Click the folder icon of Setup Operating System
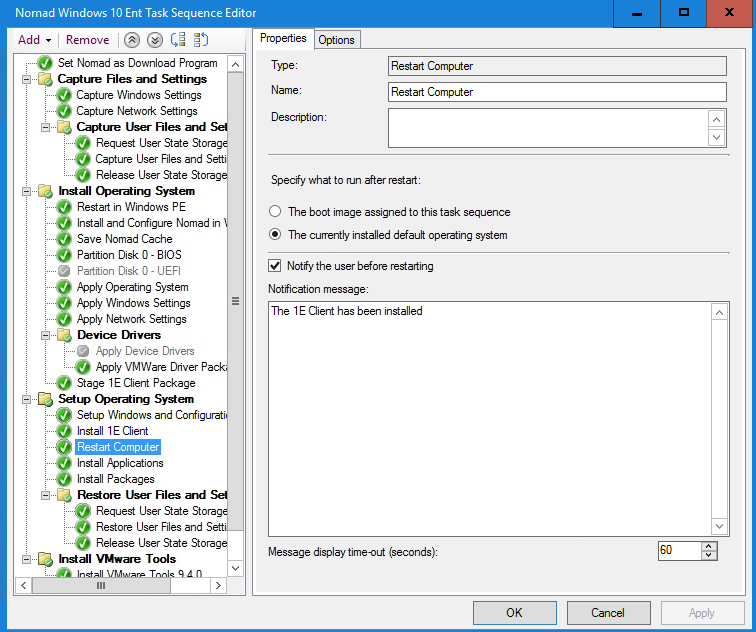 coord(46,399)
